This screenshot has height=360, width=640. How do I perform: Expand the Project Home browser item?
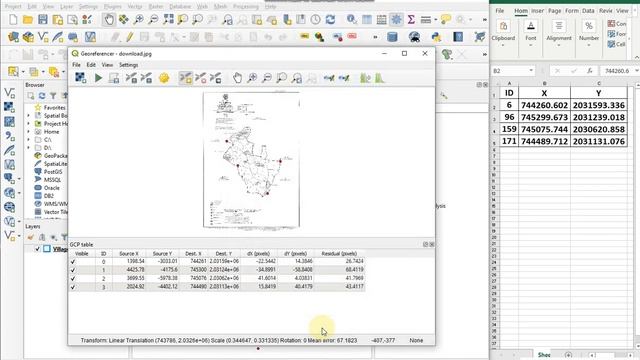click(29, 124)
